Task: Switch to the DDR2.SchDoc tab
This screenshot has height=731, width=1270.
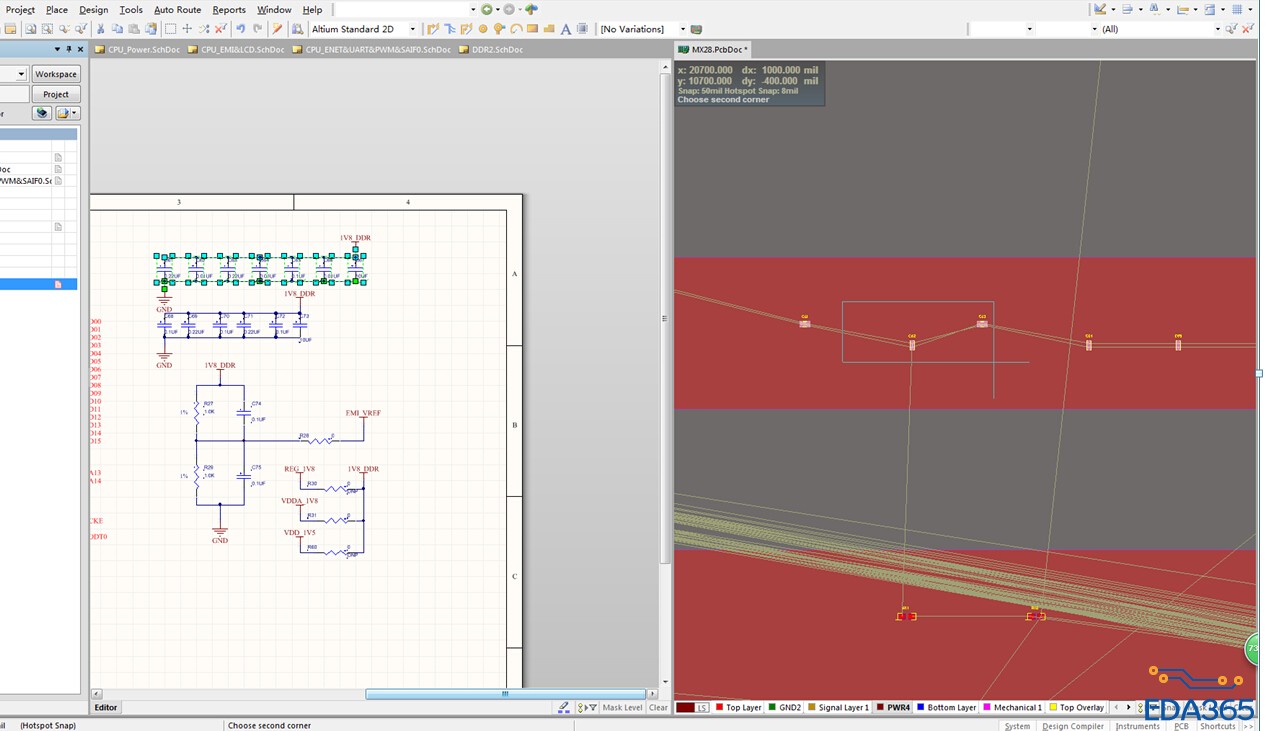Action: coord(496,49)
